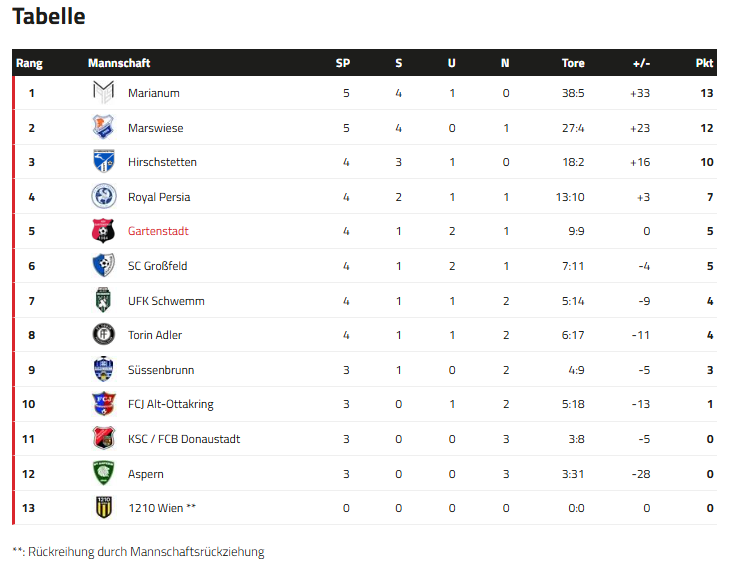Click the Tabelle heading
736x564 pixels.
click(x=48, y=16)
